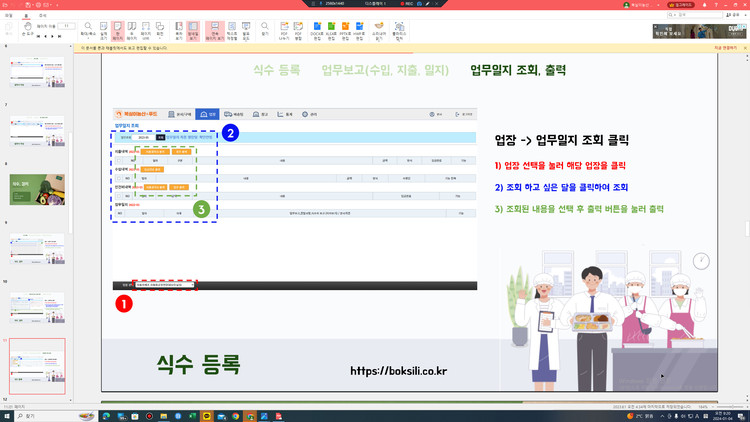Open Excel from the taskbar

[x=192, y=416]
